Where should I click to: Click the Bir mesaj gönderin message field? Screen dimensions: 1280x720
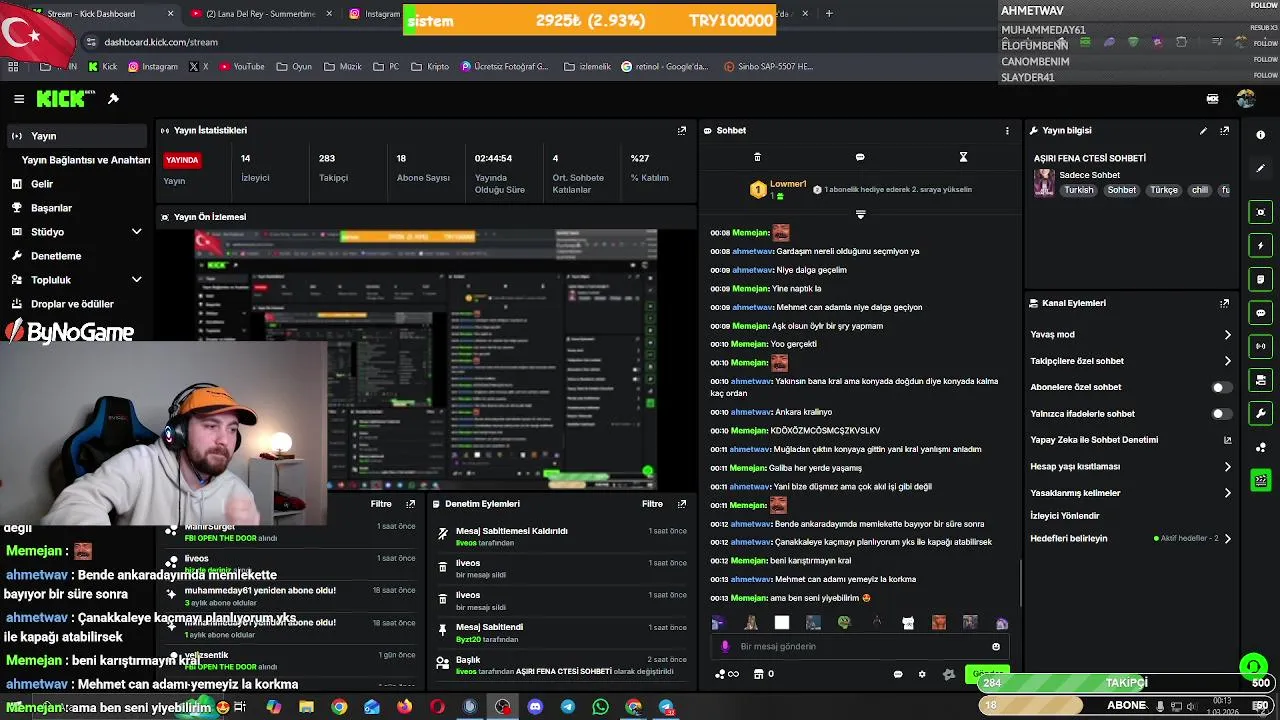860,647
